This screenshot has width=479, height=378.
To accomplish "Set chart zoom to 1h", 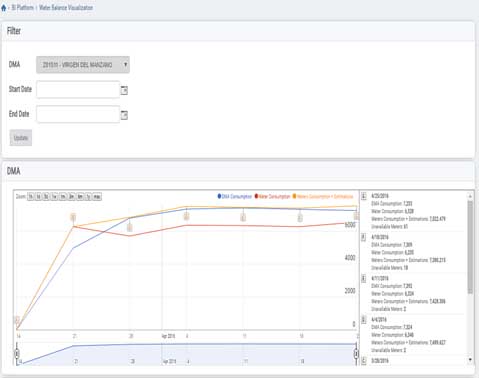I will pos(31,197).
